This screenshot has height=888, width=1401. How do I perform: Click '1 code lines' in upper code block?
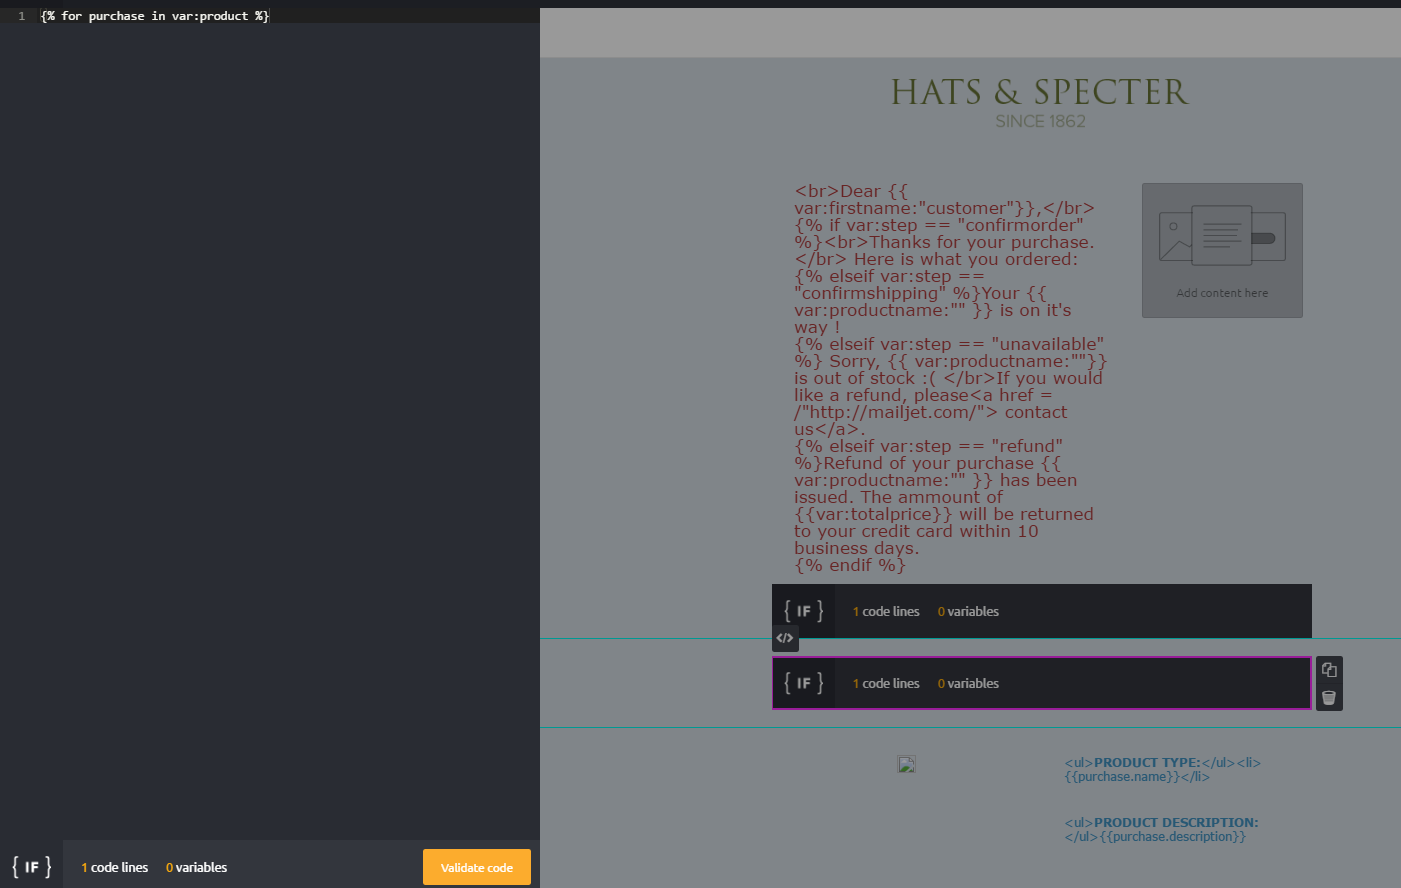[x=885, y=611]
